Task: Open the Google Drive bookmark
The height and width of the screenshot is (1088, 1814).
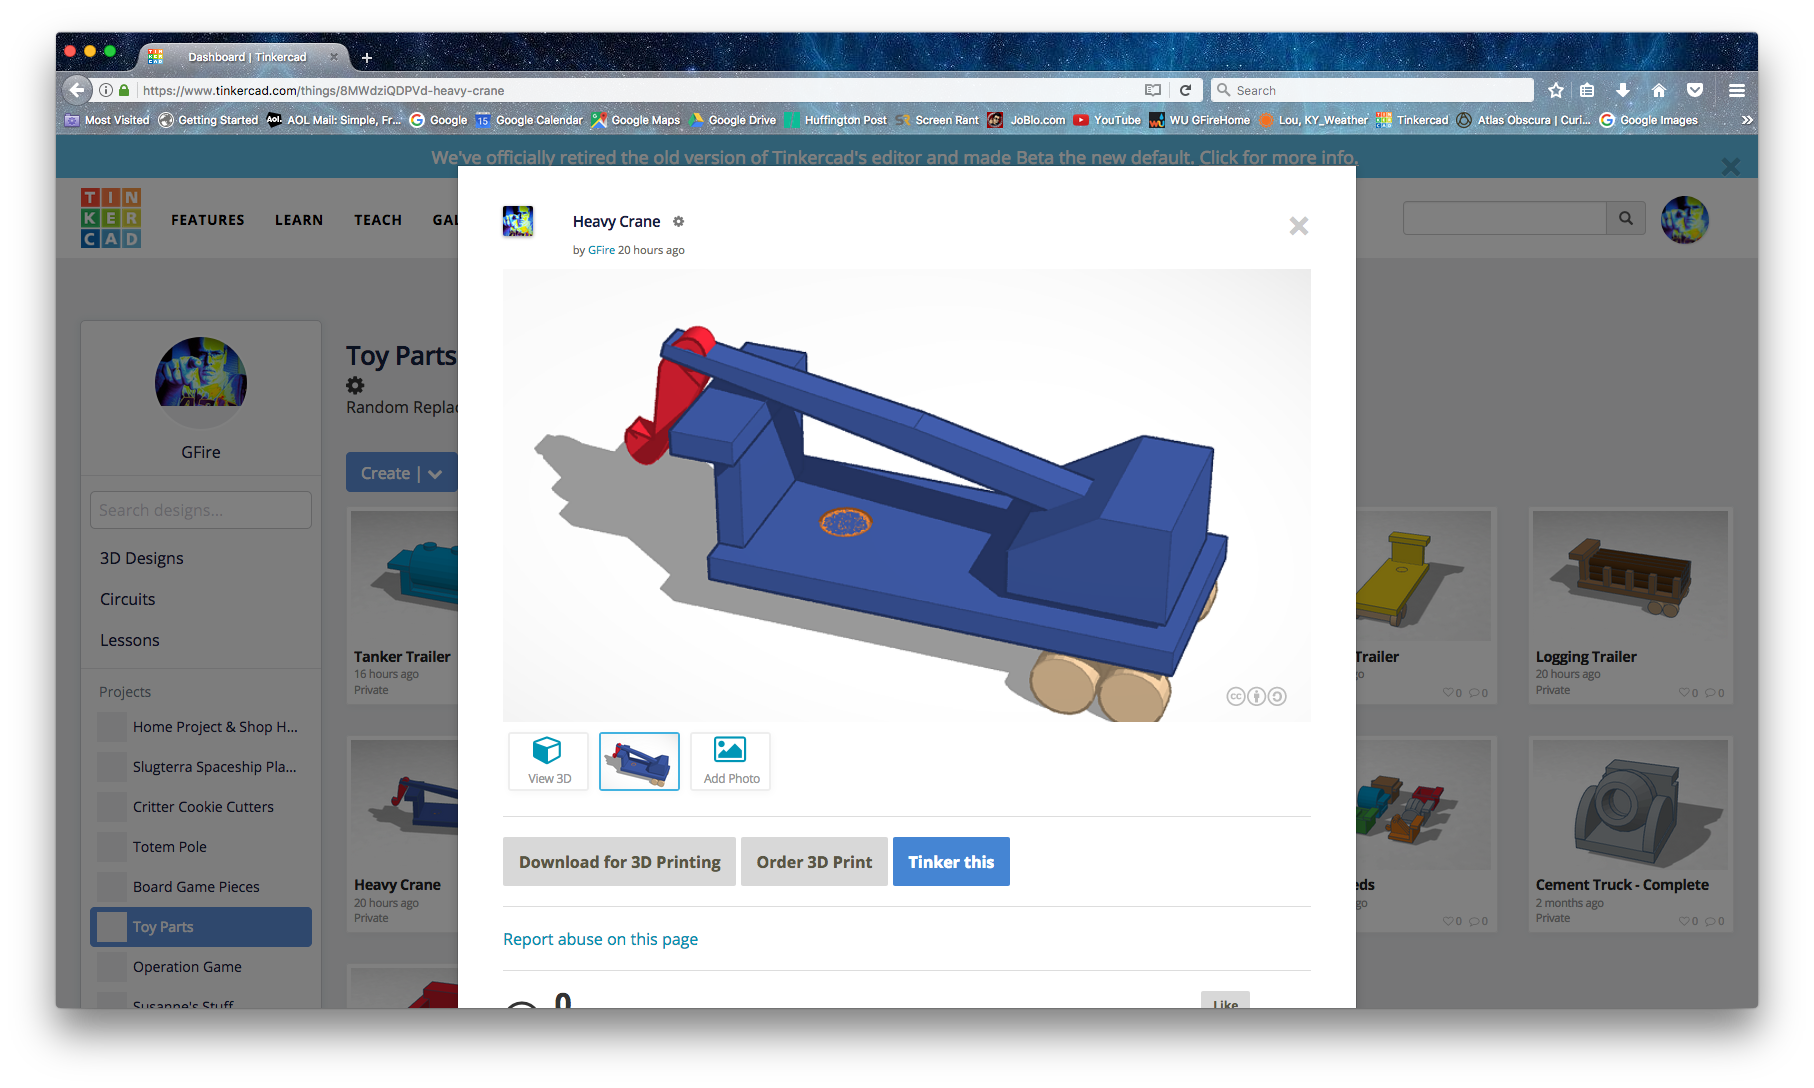Action: [x=733, y=120]
